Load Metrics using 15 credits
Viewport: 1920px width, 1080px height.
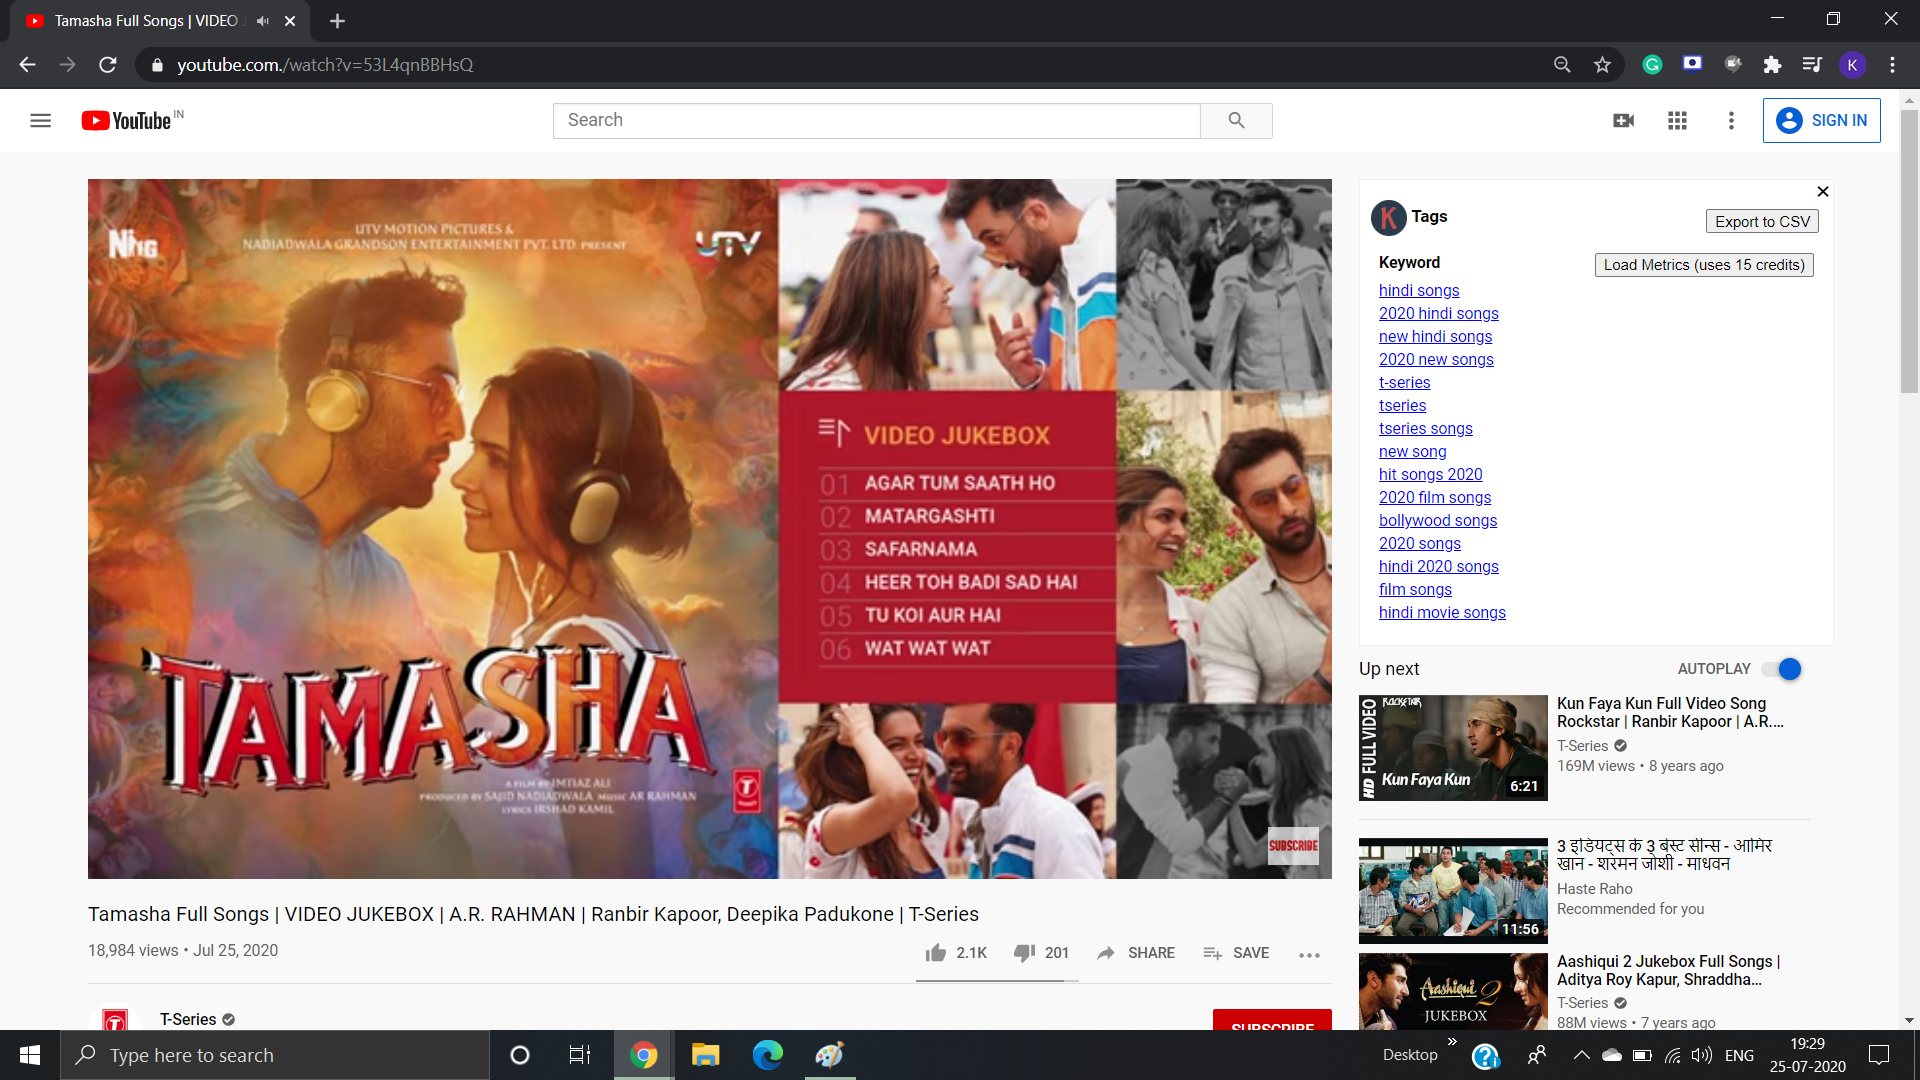[1704, 264]
